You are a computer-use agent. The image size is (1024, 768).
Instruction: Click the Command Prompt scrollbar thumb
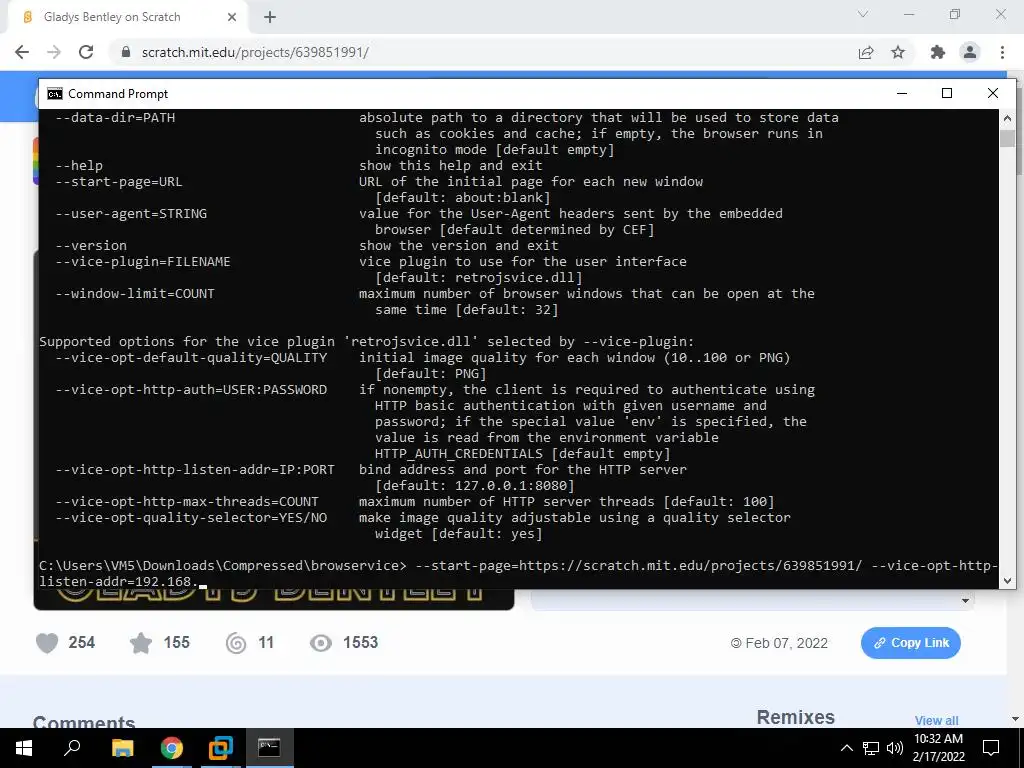tap(1007, 138)
